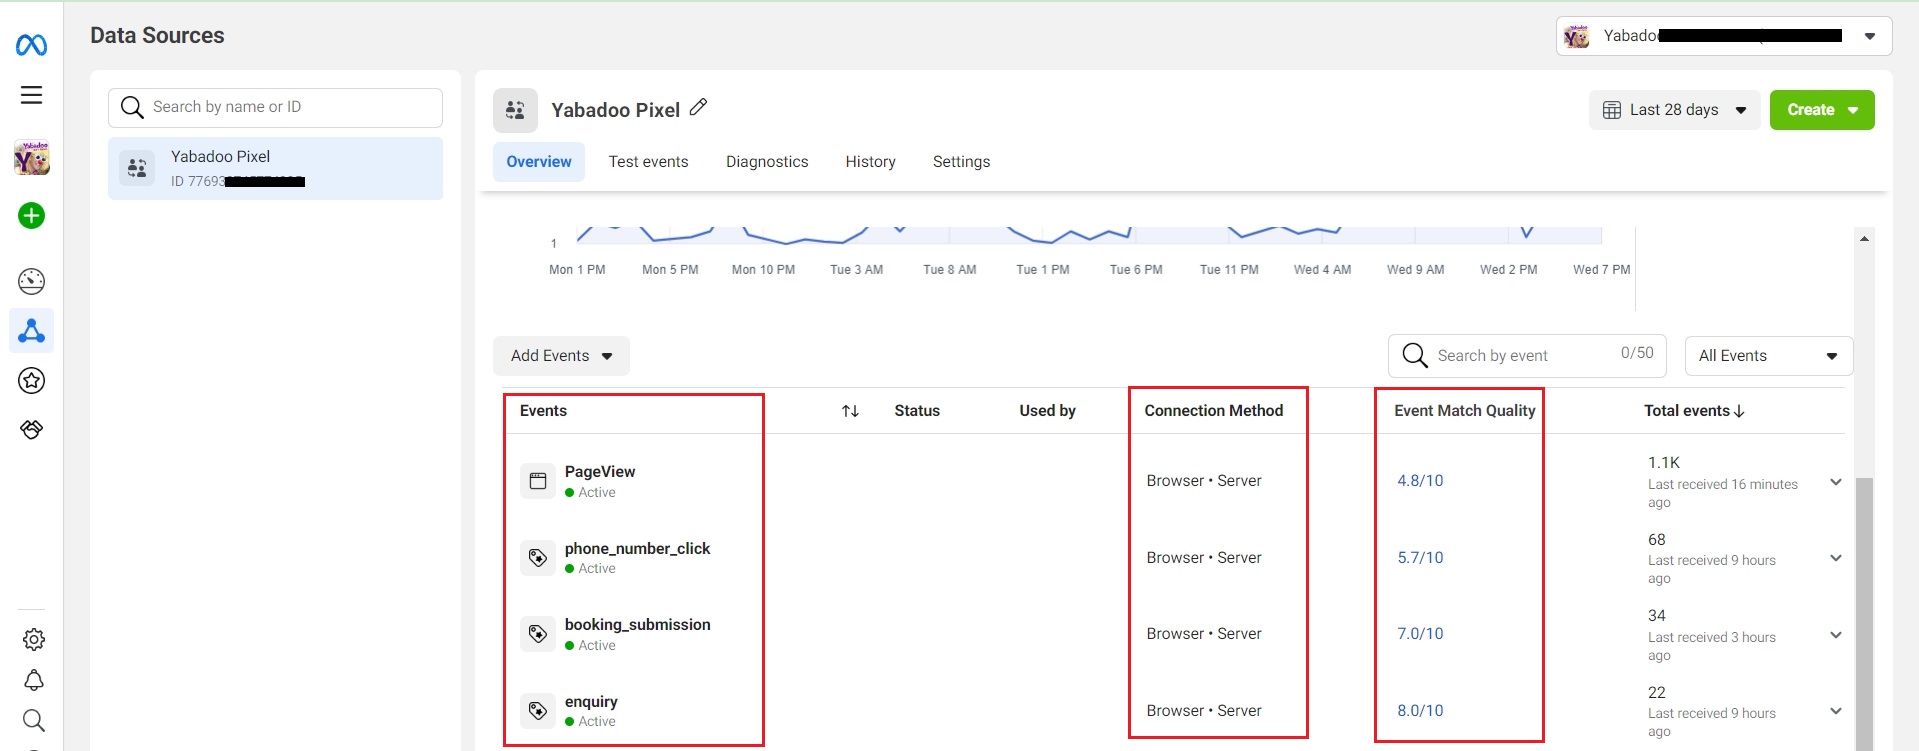Switch to the Overview tab
1919x751 pixels.
point(539,162)
